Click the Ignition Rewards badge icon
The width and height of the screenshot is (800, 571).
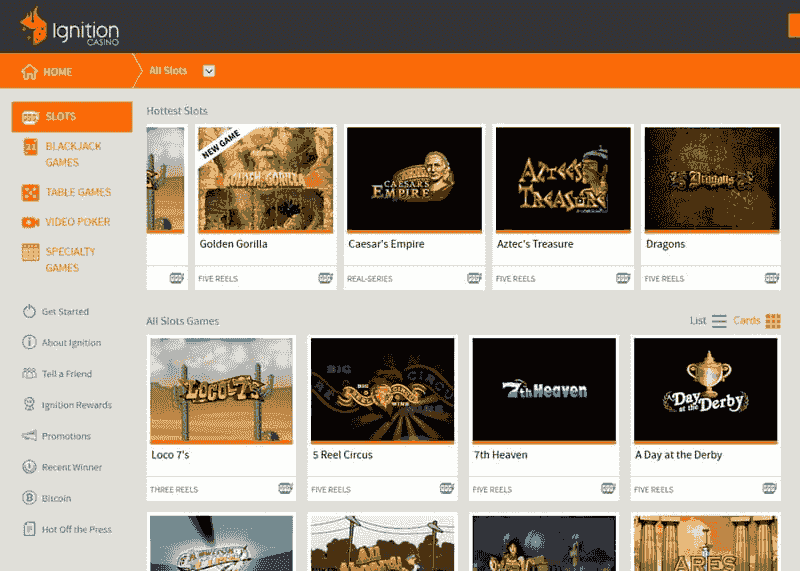[x=29, y=405]
